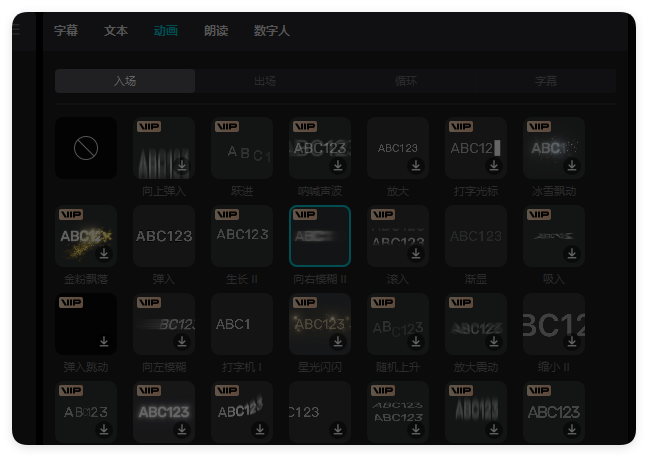The width and height of the screenshot is (648, 457).
Task: Apply the 打字机 I animation
Action: point(242,324)
